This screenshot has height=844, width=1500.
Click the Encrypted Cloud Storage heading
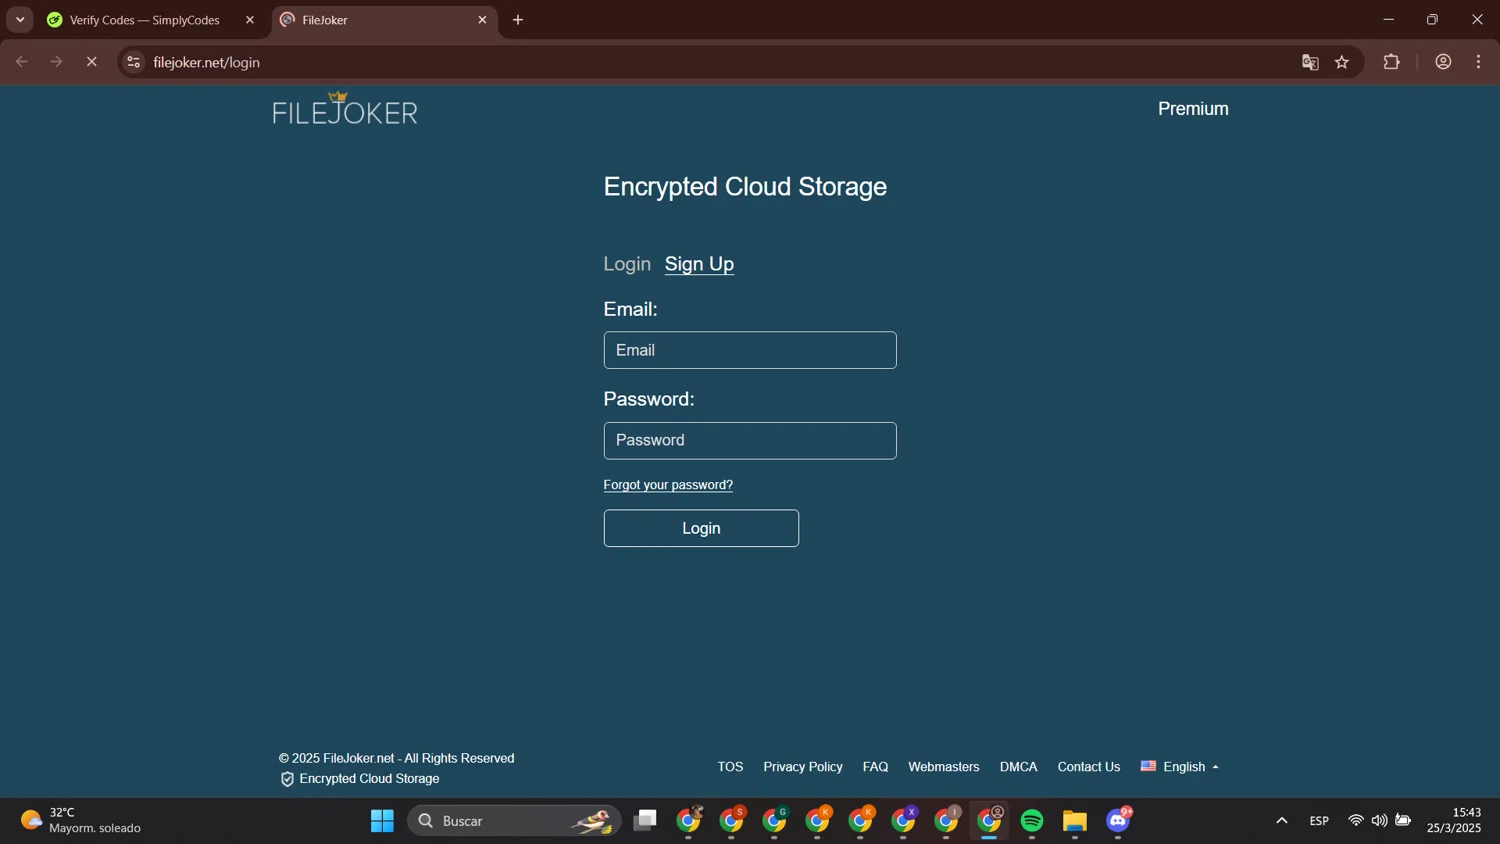pos(745,187)
